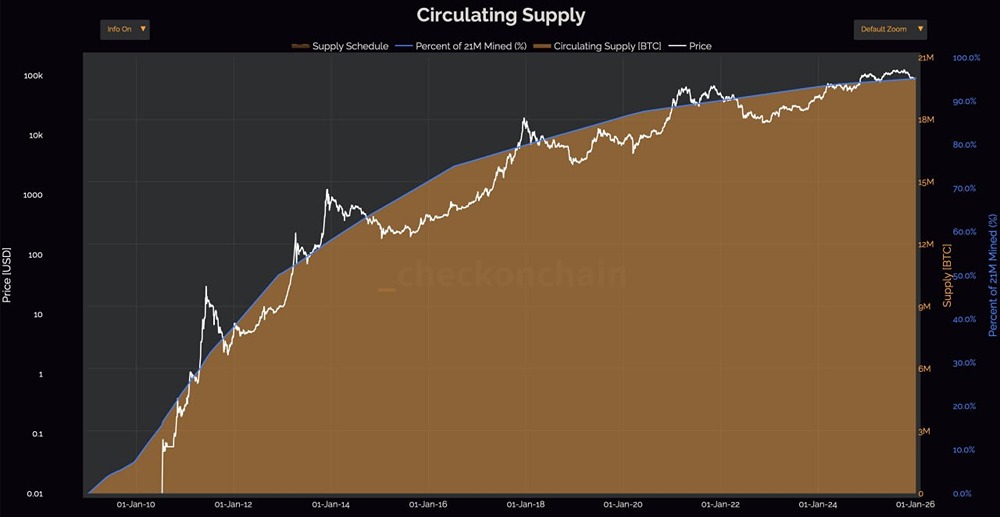This screenshot has height=517, width=1000.
Task: Toggle the Supply Schedule trace label
Action: click(x=350, y=46)
